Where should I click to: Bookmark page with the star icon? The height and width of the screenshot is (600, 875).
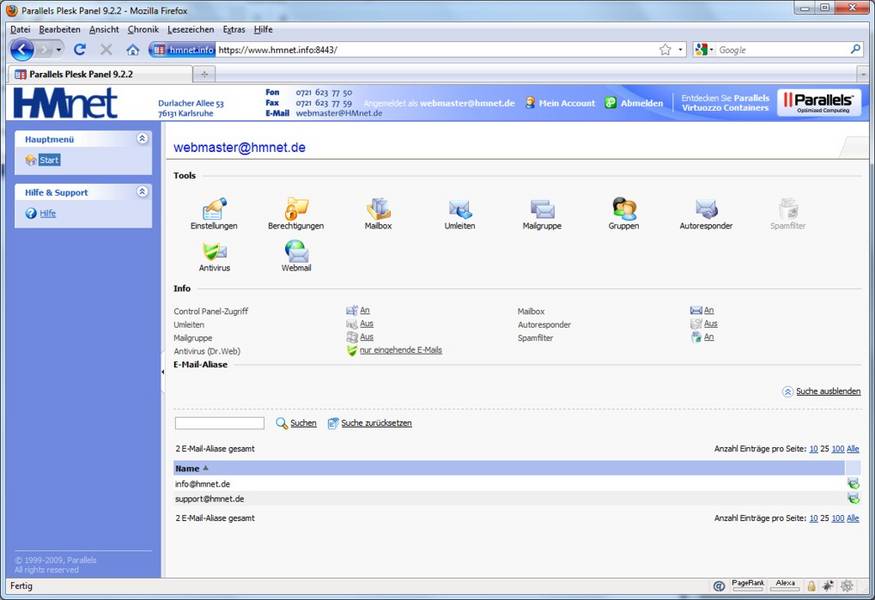point(665,50)
